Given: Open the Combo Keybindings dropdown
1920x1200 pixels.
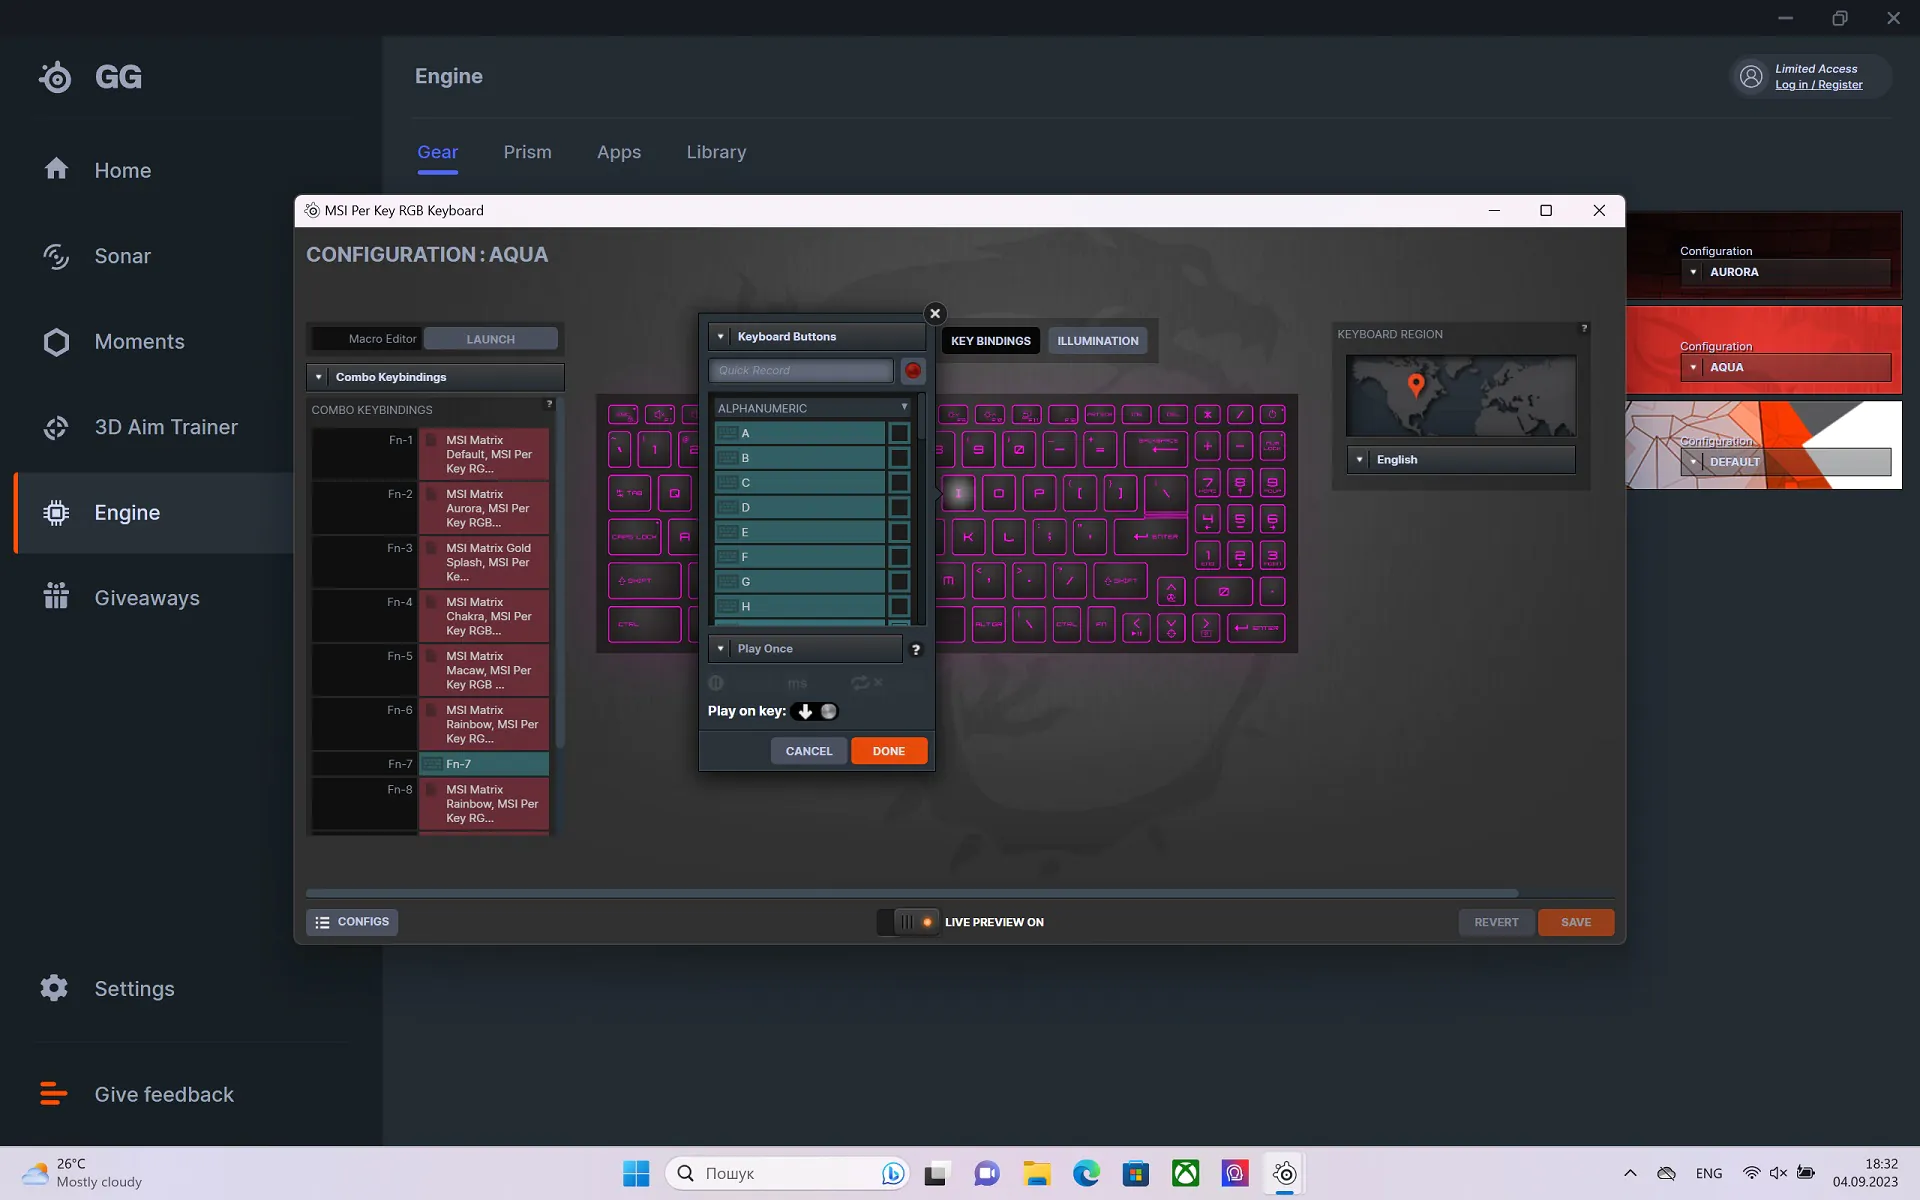Looking at the screenshot, I should 435,377.
